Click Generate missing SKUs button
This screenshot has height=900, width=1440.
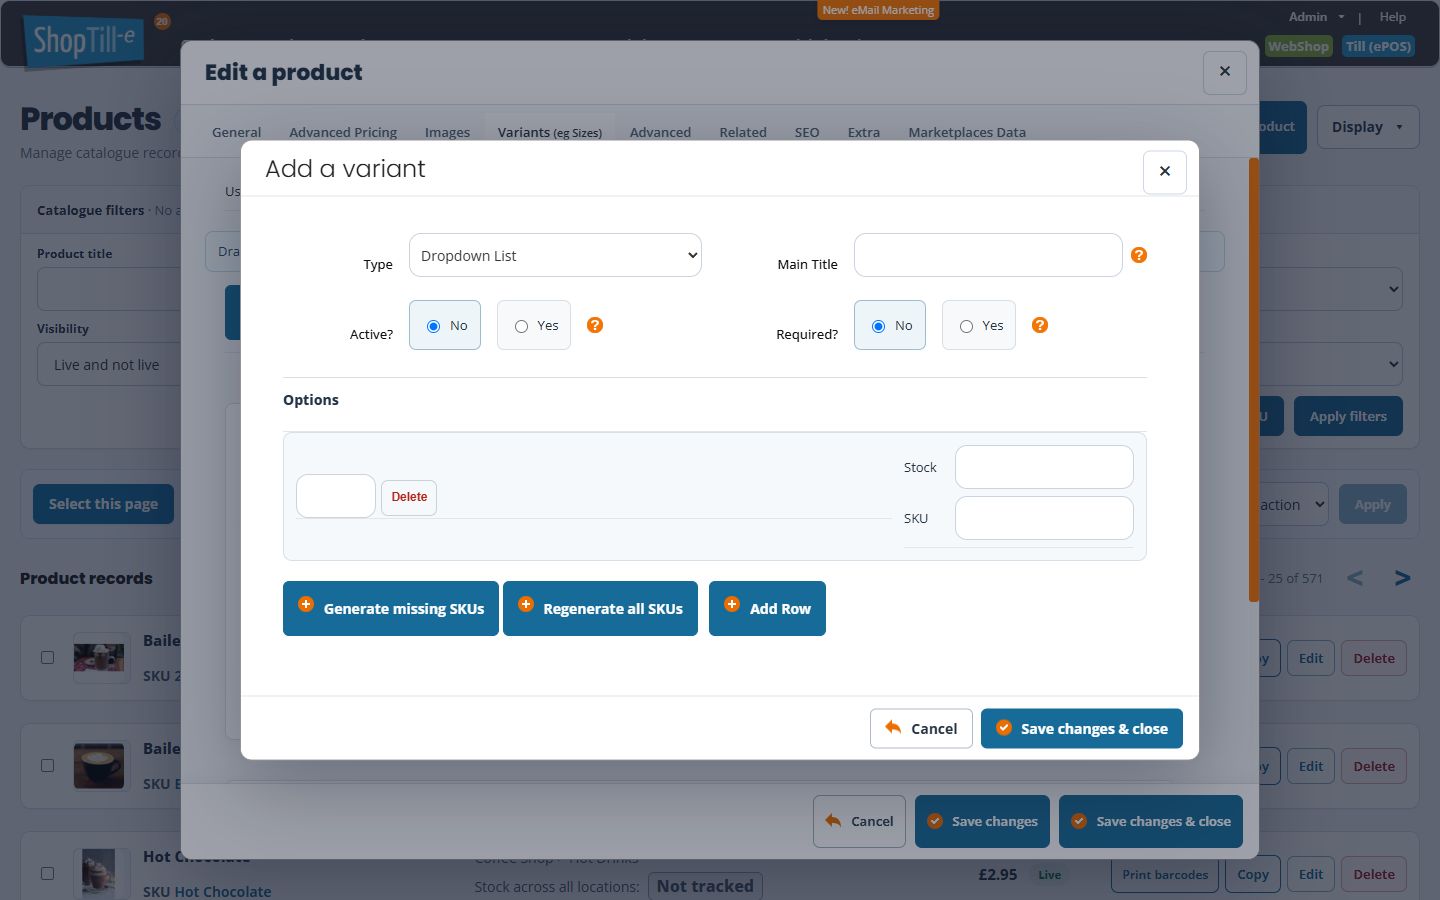click(391, 608)
